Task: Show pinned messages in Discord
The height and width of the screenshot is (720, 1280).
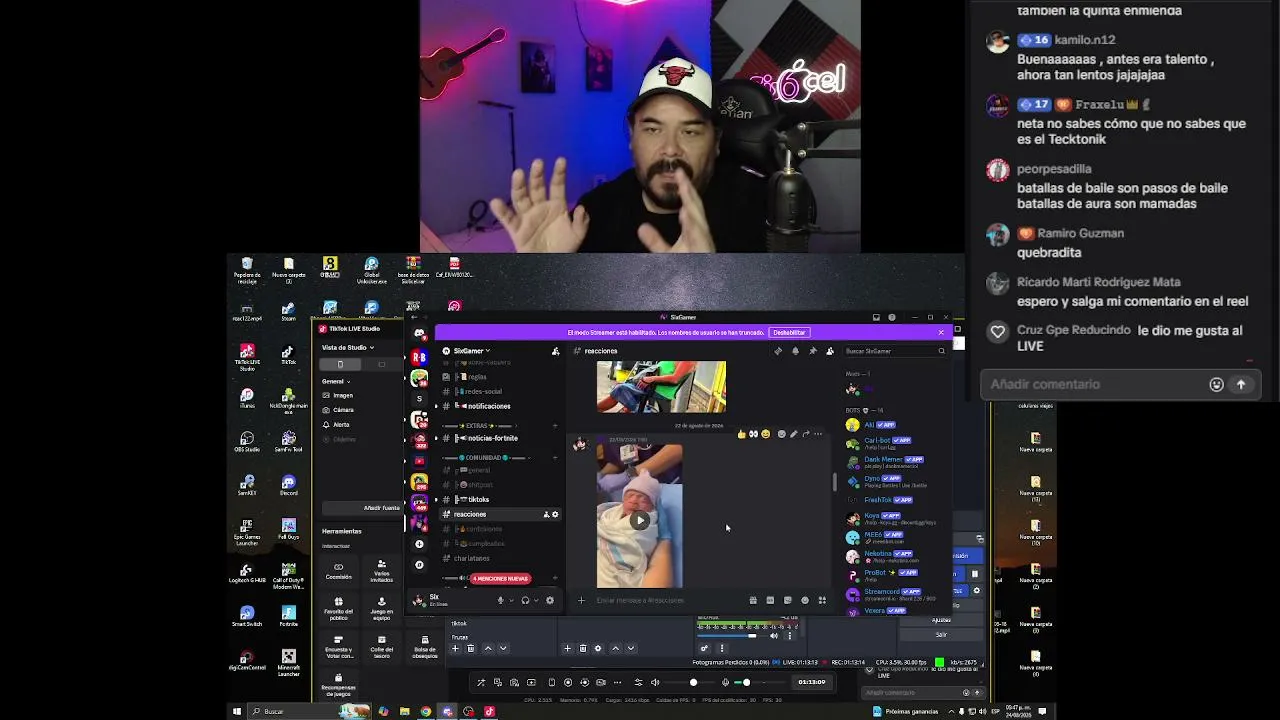Action: [x=812, y=351]
